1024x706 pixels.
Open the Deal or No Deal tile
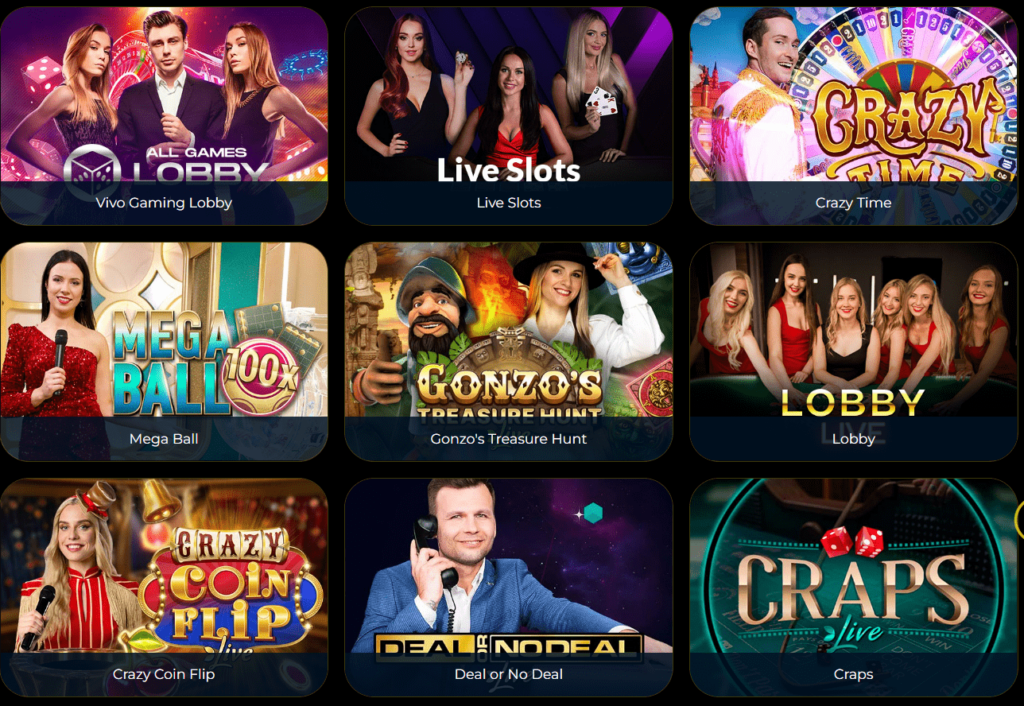(508, 587)
